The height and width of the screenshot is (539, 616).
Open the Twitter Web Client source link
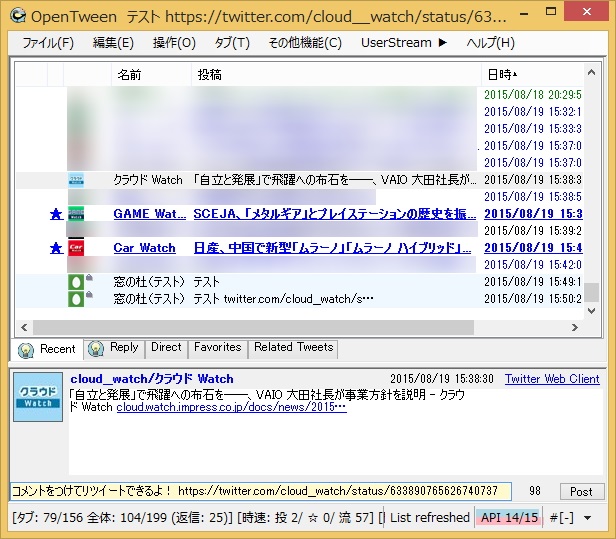pyautogui.click(x=552, y=379)
